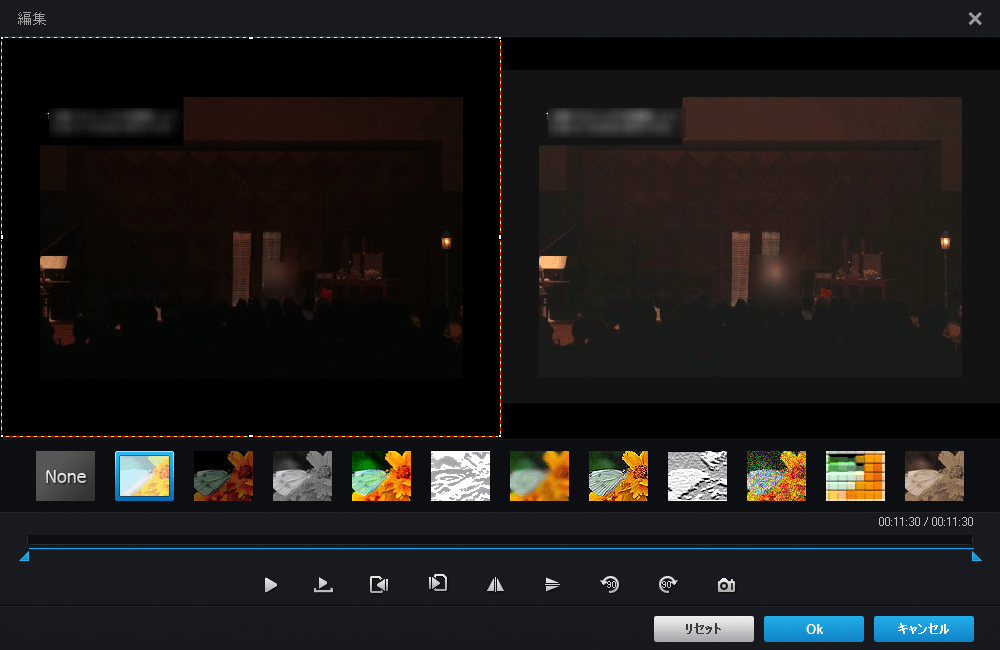Set the trim start point marker icon
The height and width of the screenshot is (650, 1000).
coord(379,585)
